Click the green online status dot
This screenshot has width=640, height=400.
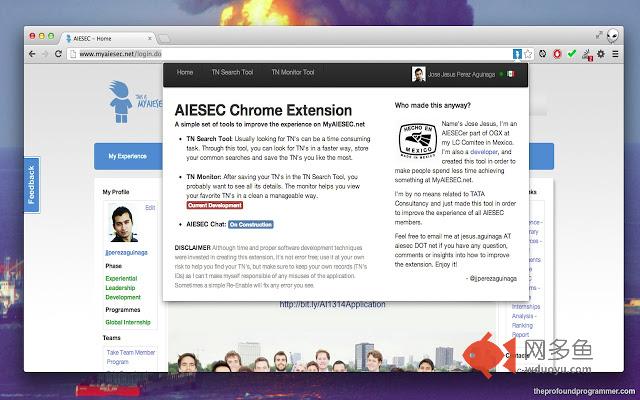tap(501, 74)
